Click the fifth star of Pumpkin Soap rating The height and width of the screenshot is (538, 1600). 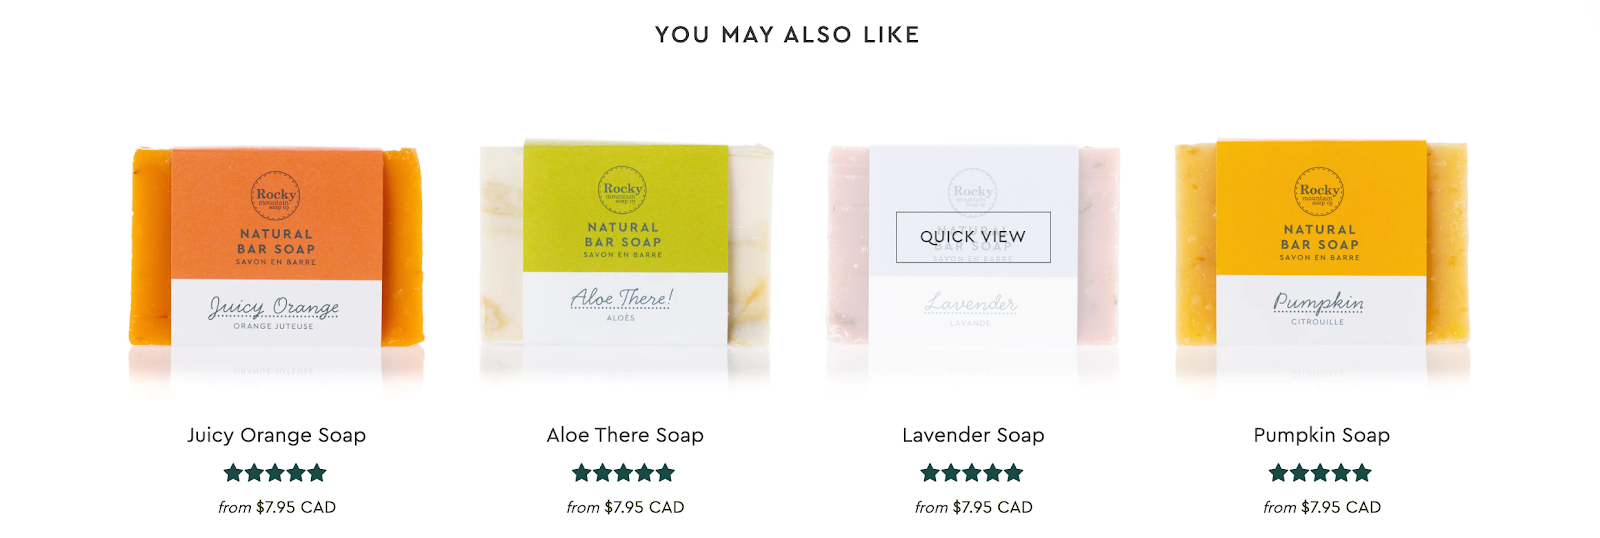coord(1362,473)
